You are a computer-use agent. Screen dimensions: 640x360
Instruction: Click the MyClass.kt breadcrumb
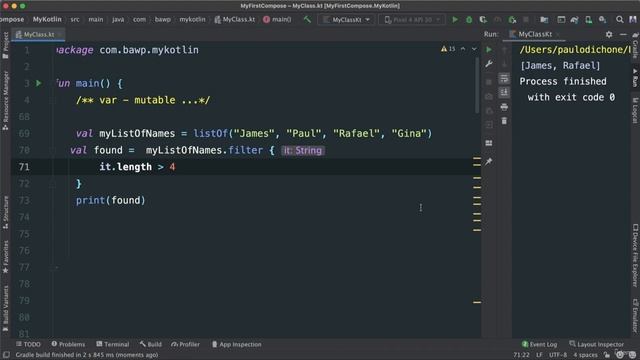pos(235,19)
